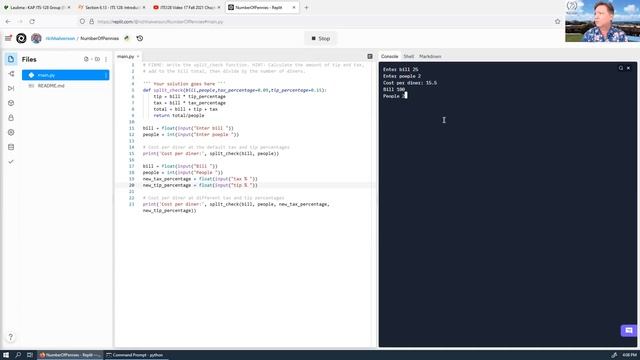Open a new browser tab

tap(306, 7)
